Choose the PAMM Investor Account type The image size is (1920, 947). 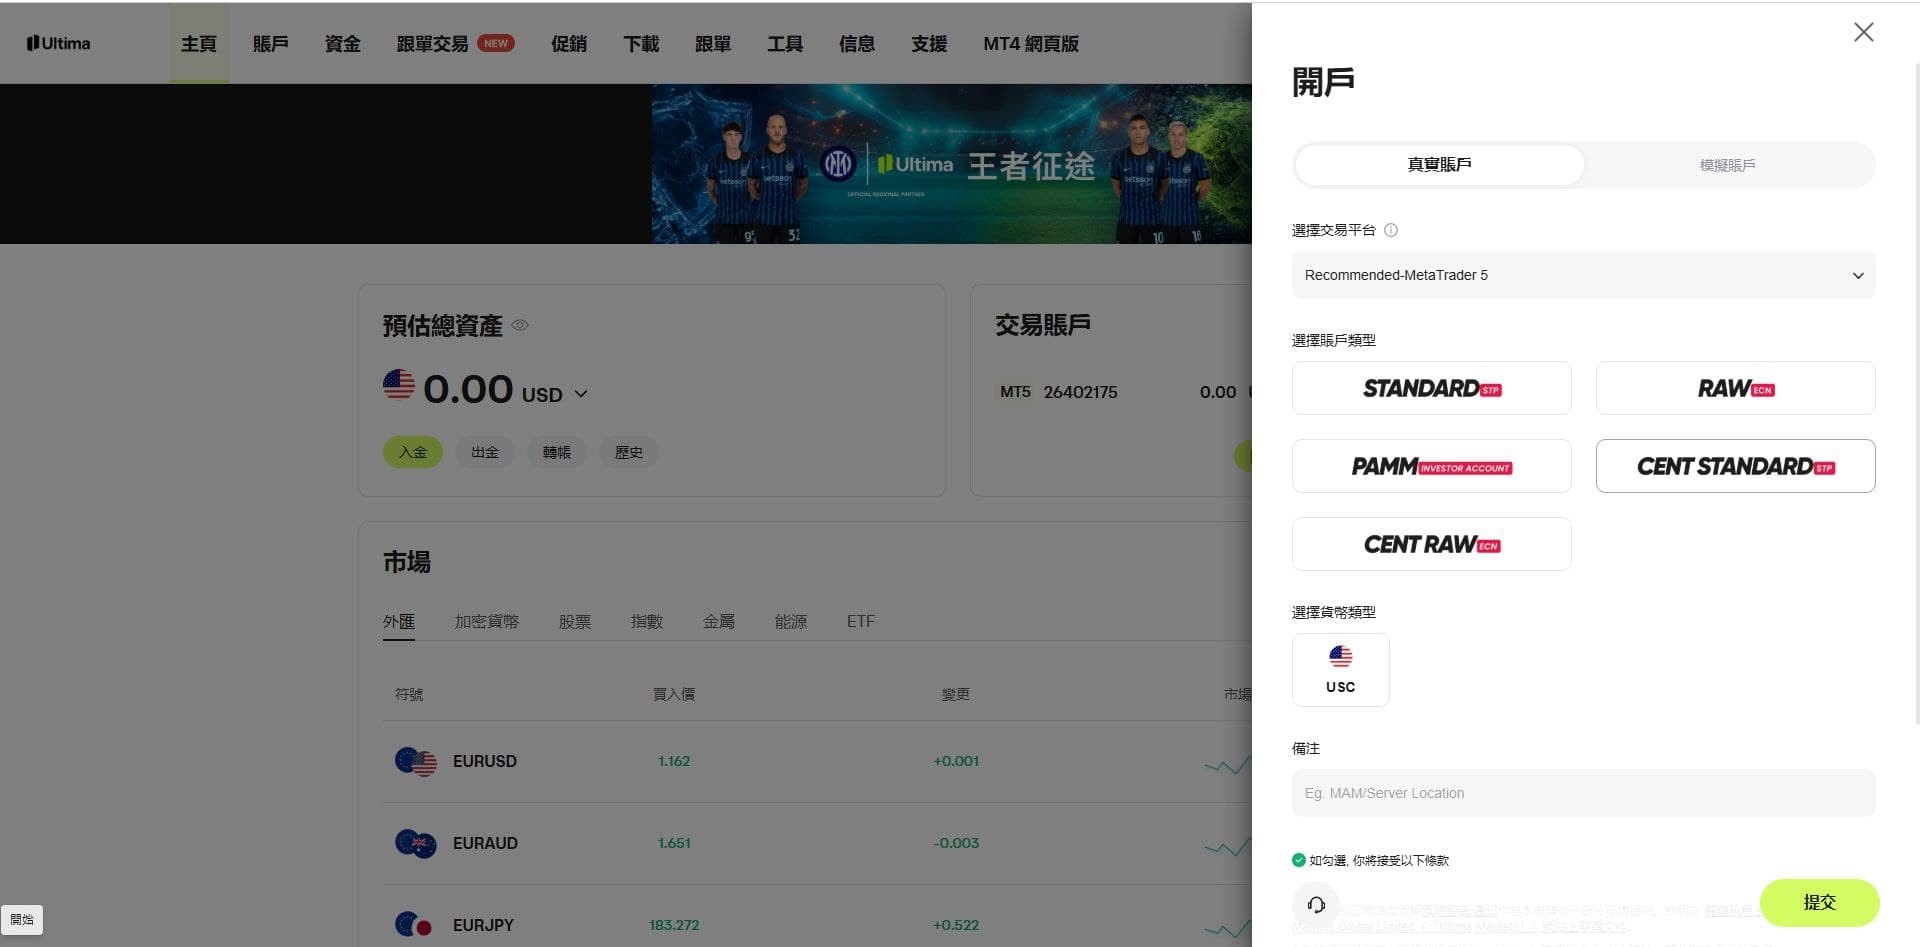coord(1431,466)
